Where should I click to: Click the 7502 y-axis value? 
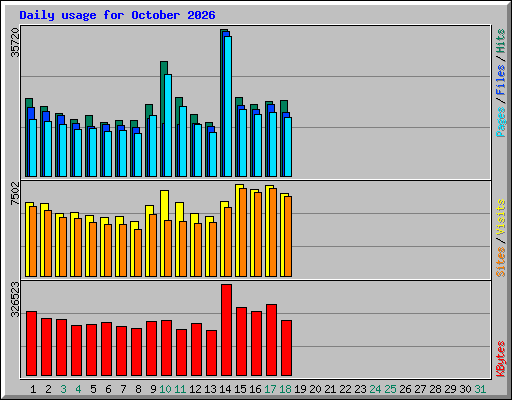click(15, 194)
